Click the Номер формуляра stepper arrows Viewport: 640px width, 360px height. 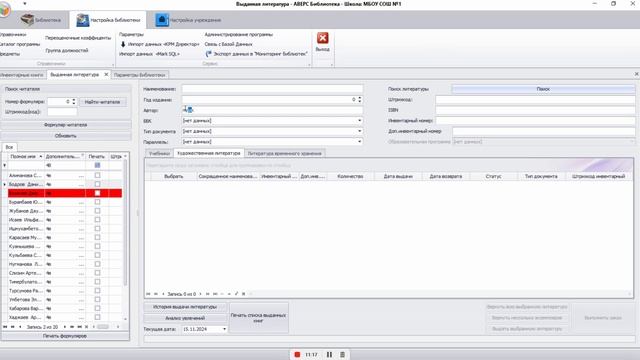click(74, 101)
